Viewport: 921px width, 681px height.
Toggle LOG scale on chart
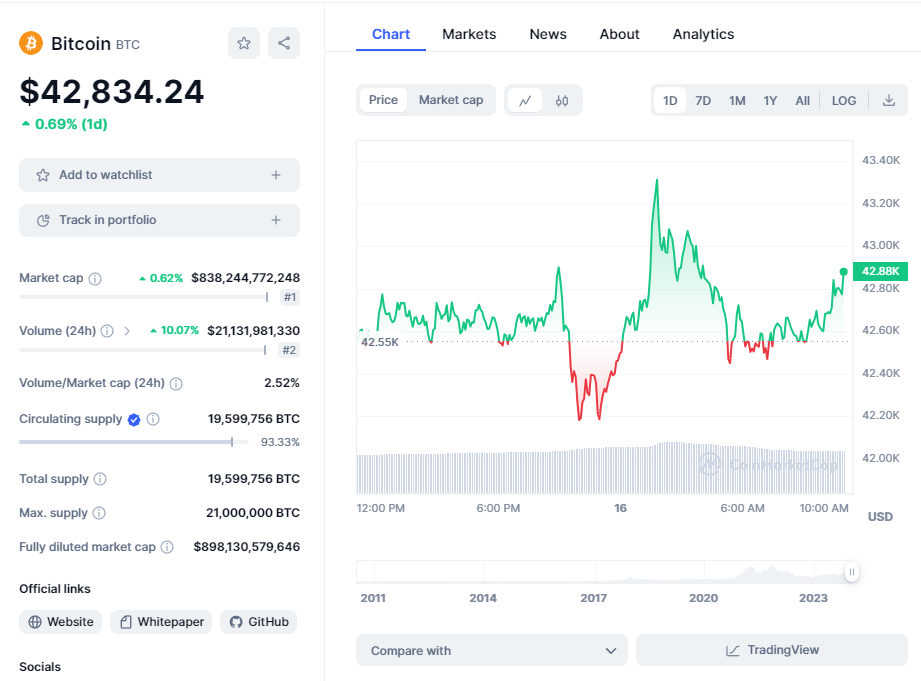coord(843,100)
